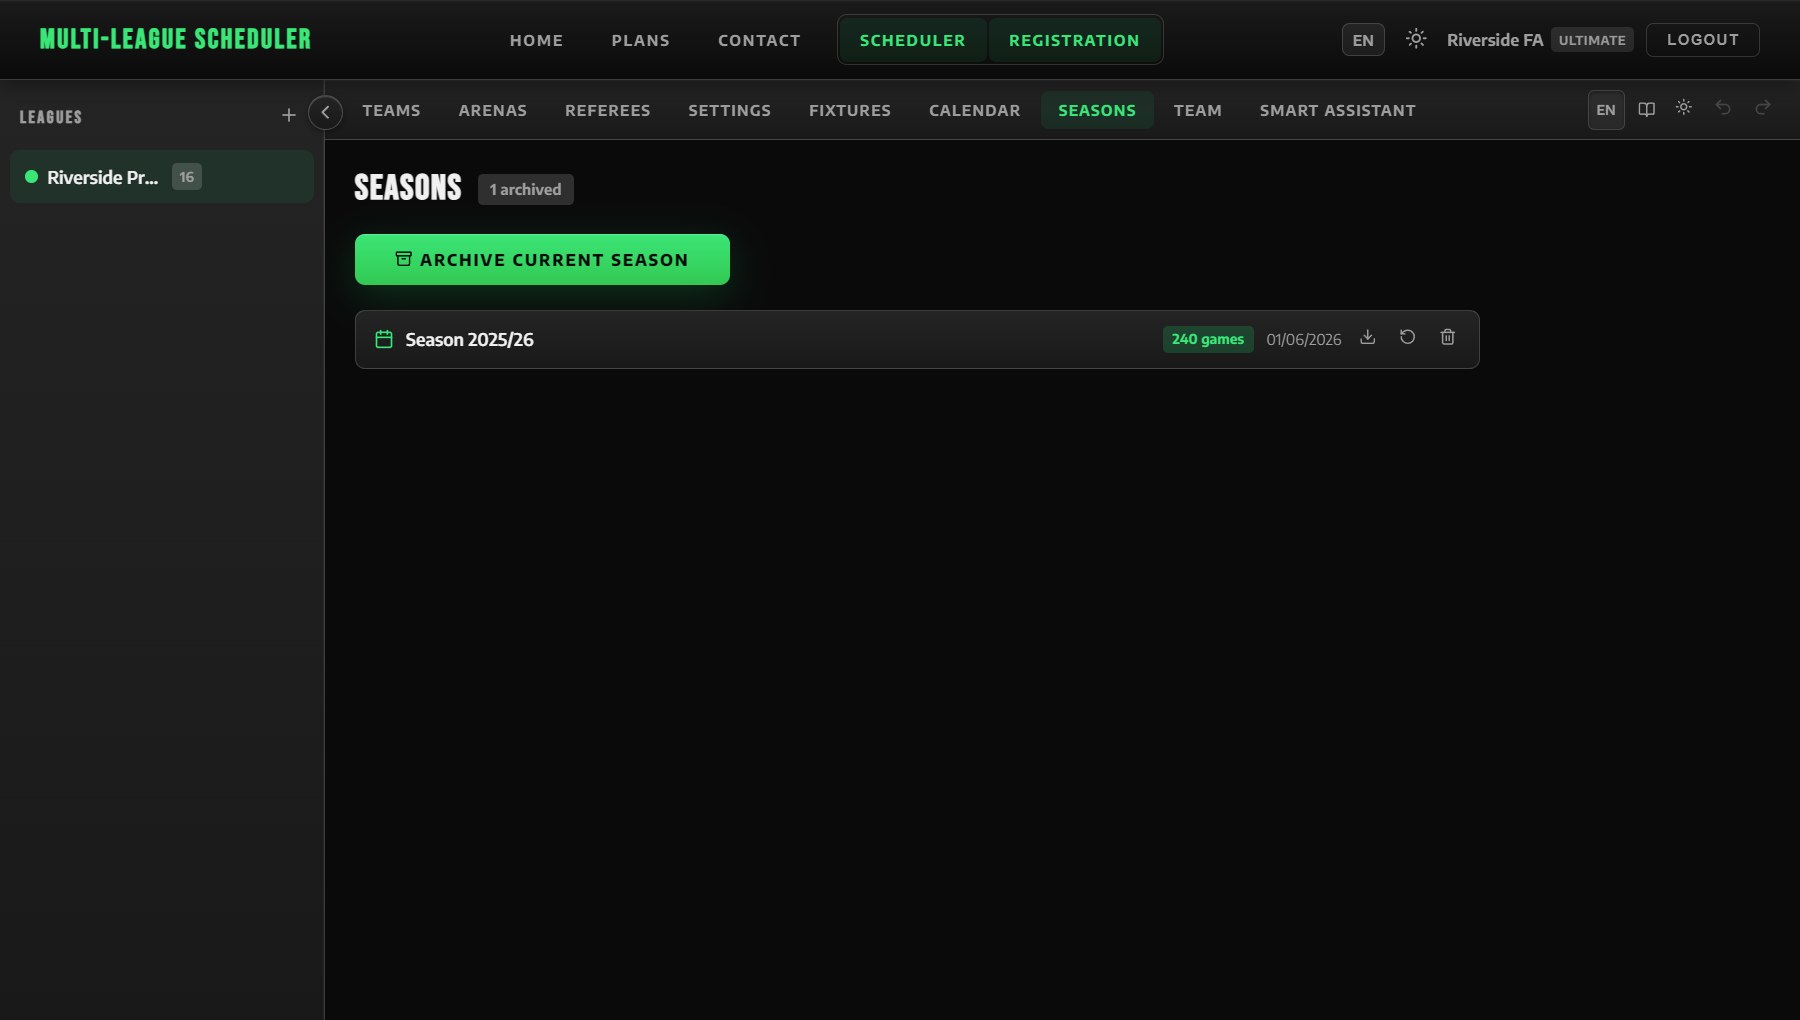
Task: Open the Arenas tab
Action: pyautogui.click(x=493, y=110)
